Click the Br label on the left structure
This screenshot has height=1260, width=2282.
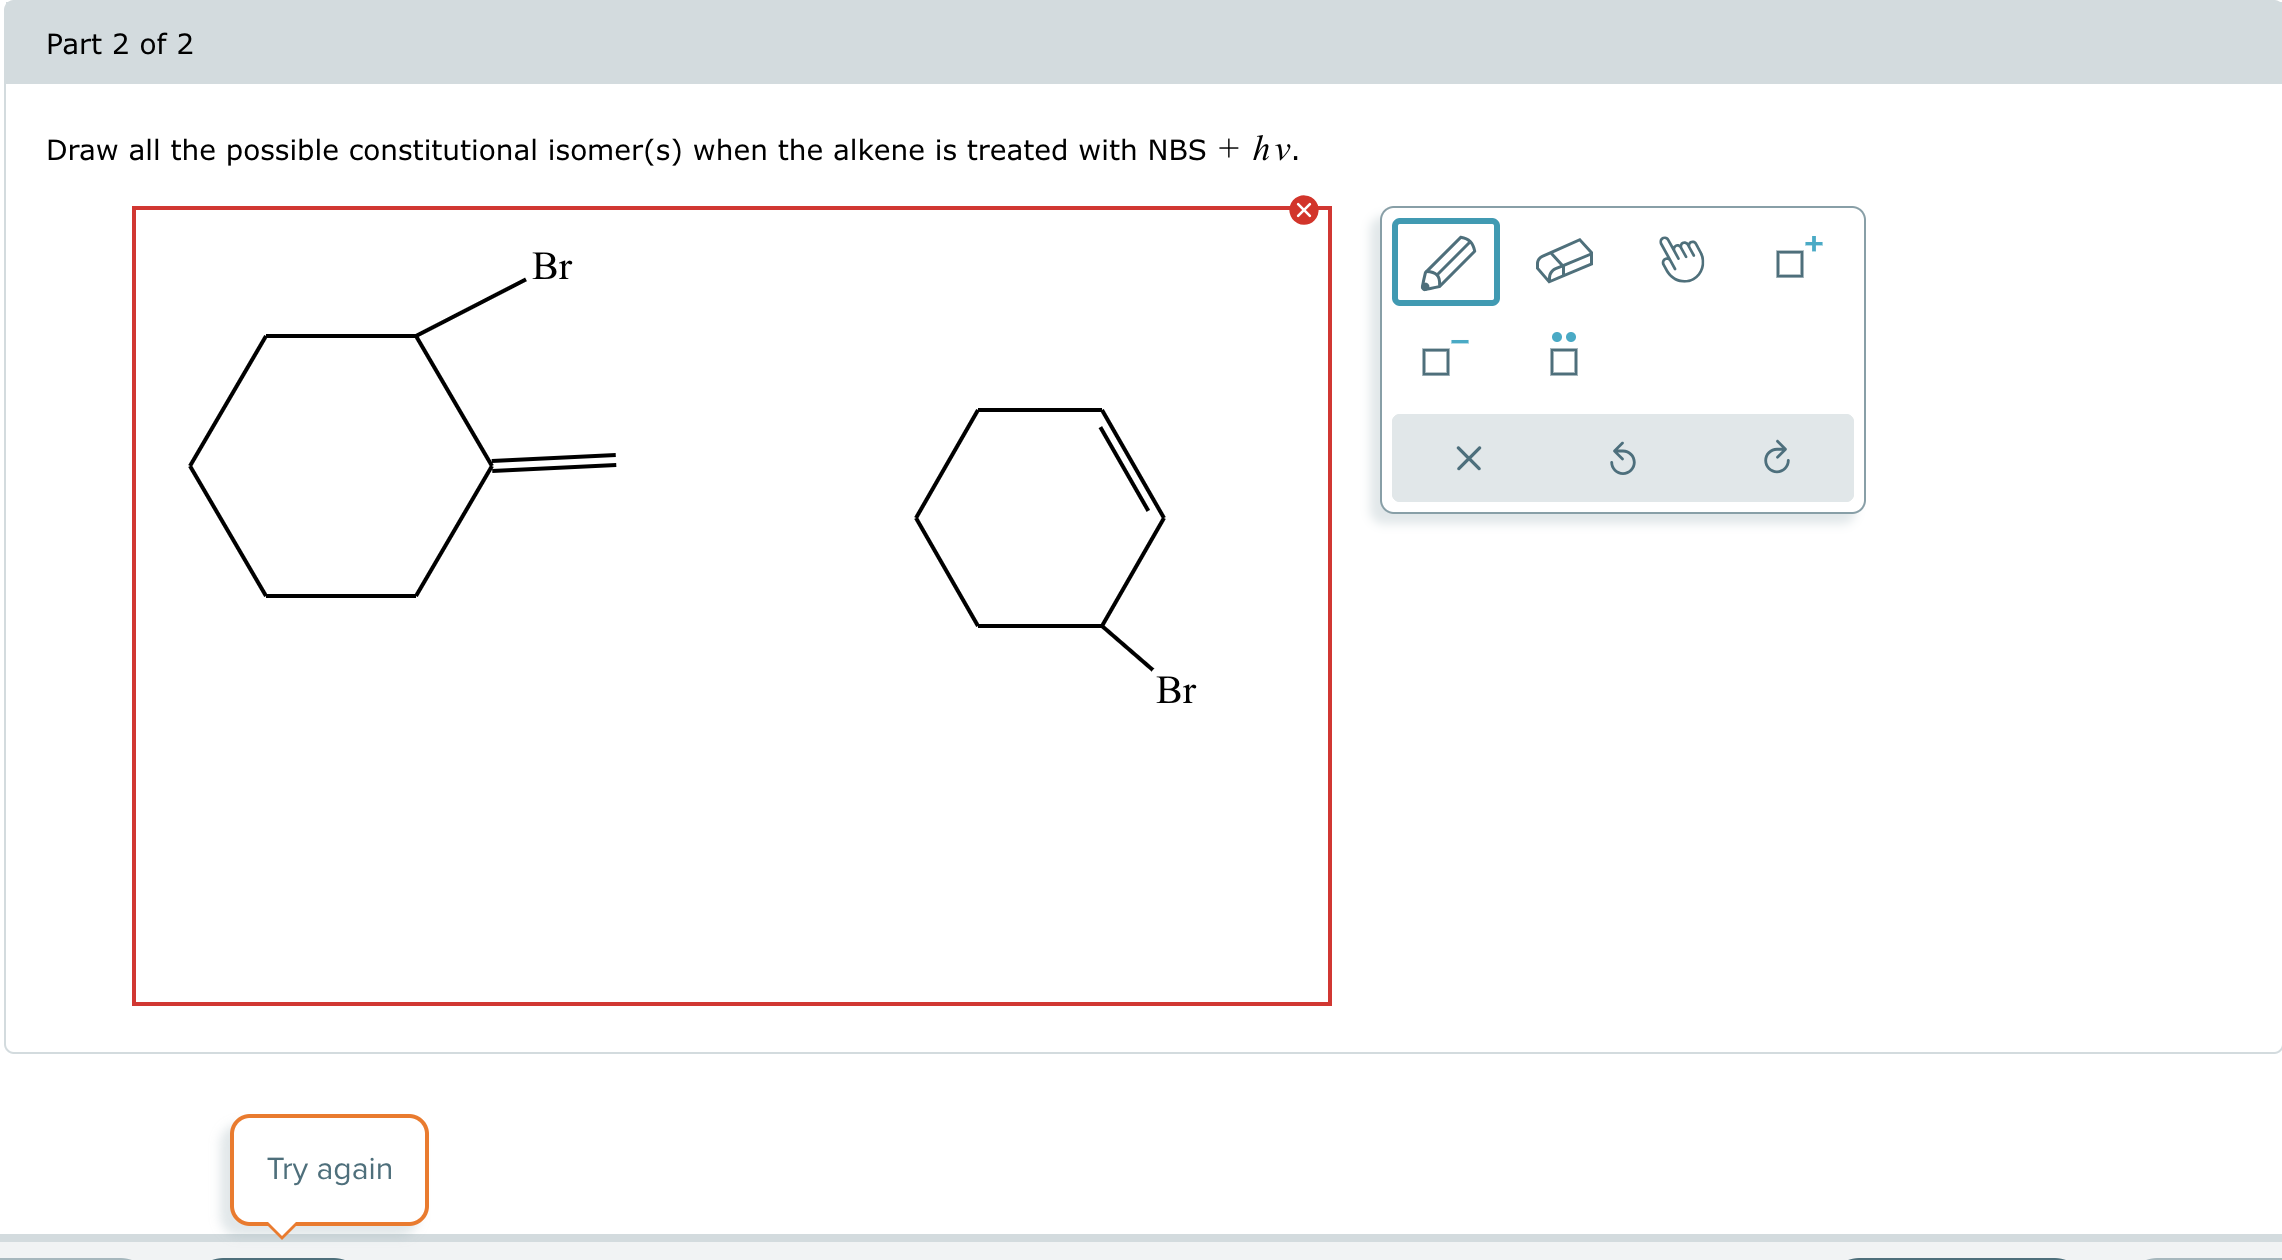click(550, 265)
